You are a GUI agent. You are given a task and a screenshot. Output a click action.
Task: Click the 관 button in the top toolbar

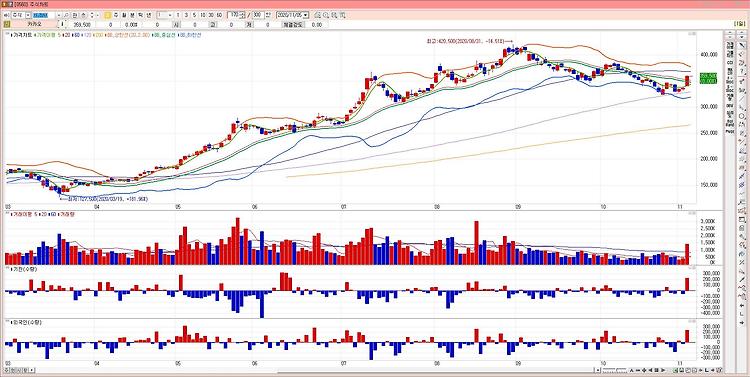75,15
